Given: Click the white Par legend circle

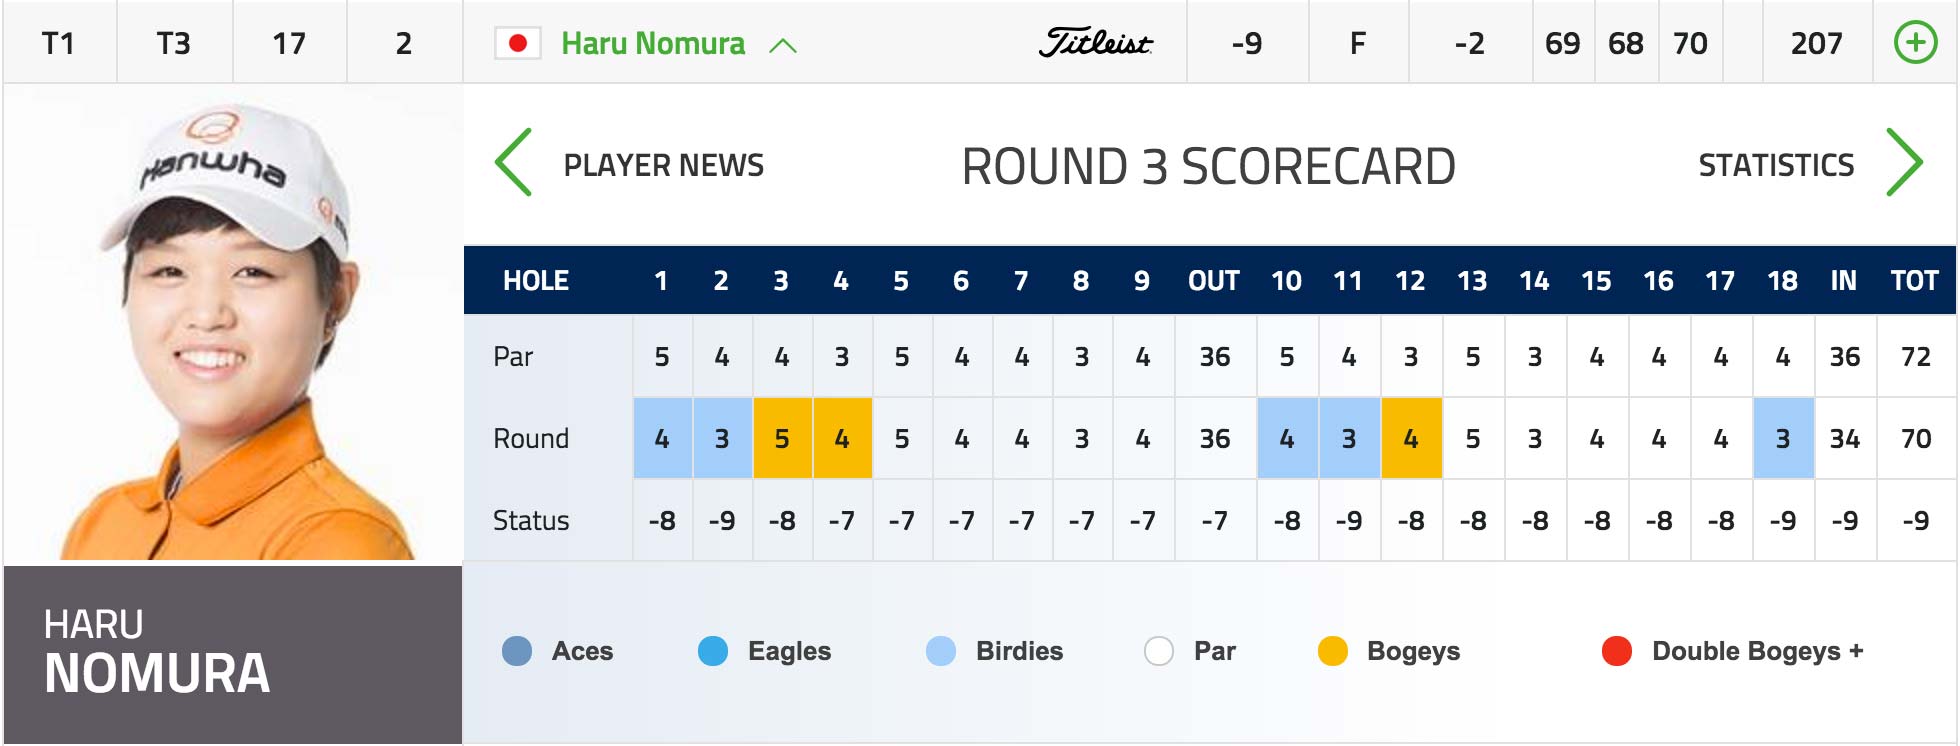Looking at the screenshot, I should [1159, 651].
